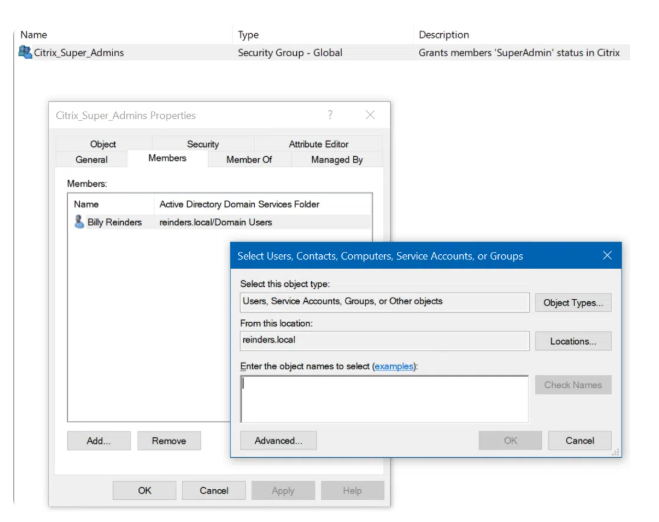Switch to the Security tab
659x522 pixels.
click(202, 144)
